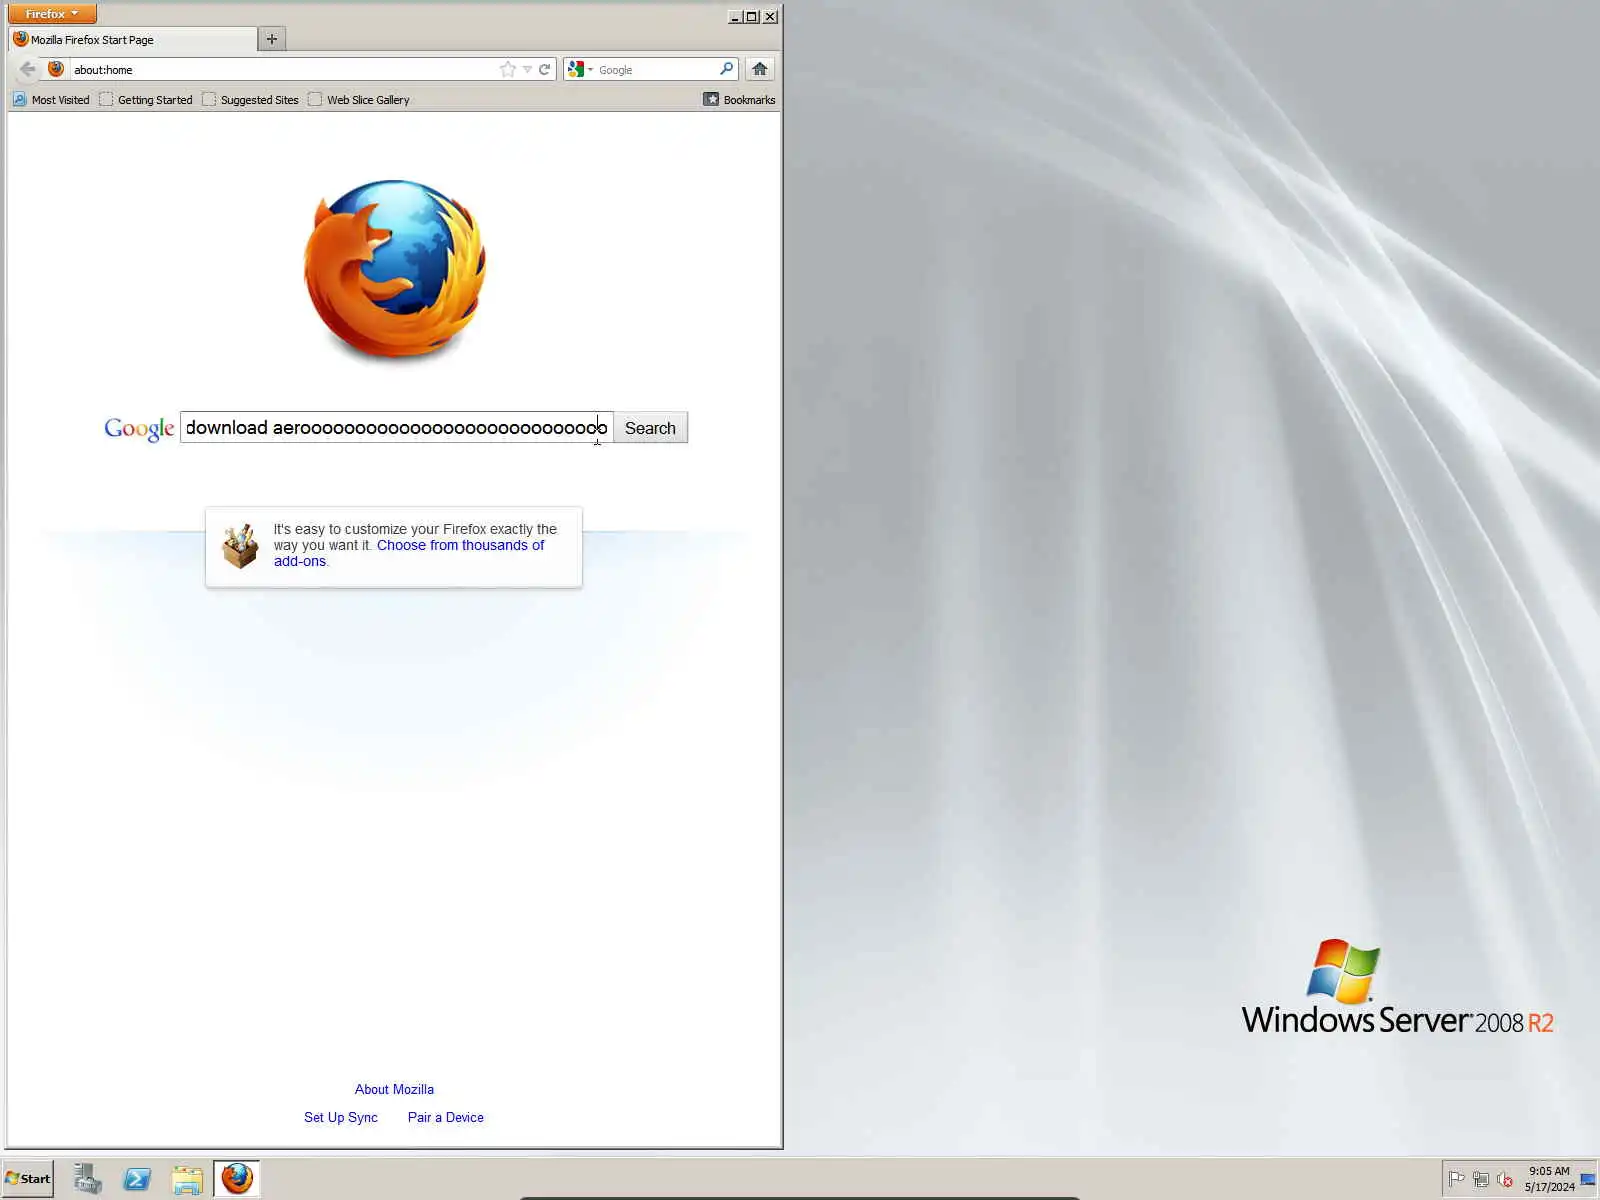This screenshot has width=1600, height=1200.
Task: Open the Suggested Sites bookmark
Action: (250, 100)
